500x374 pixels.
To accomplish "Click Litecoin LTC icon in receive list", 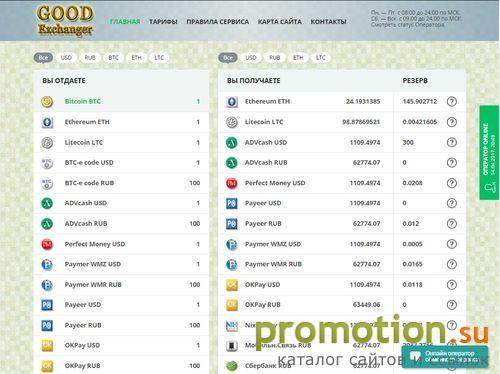I will [x=232, y=122].
